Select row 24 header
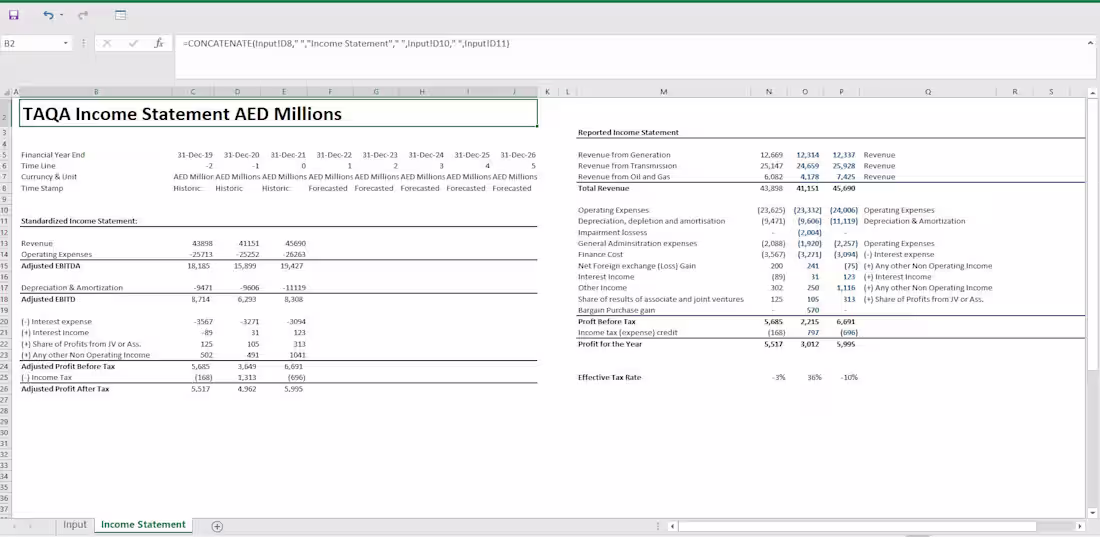1100x537 pixels. [x=4, y=366]
